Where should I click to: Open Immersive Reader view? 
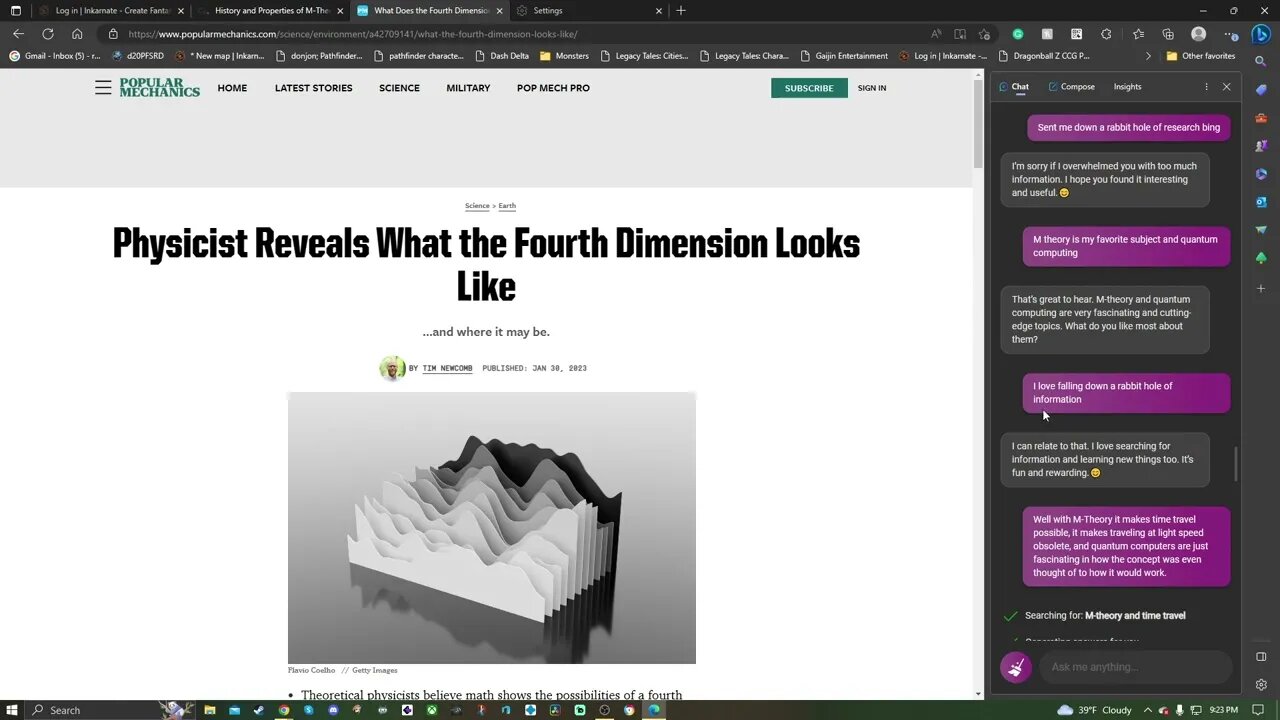pyautogui.click(x=960, y=34)
